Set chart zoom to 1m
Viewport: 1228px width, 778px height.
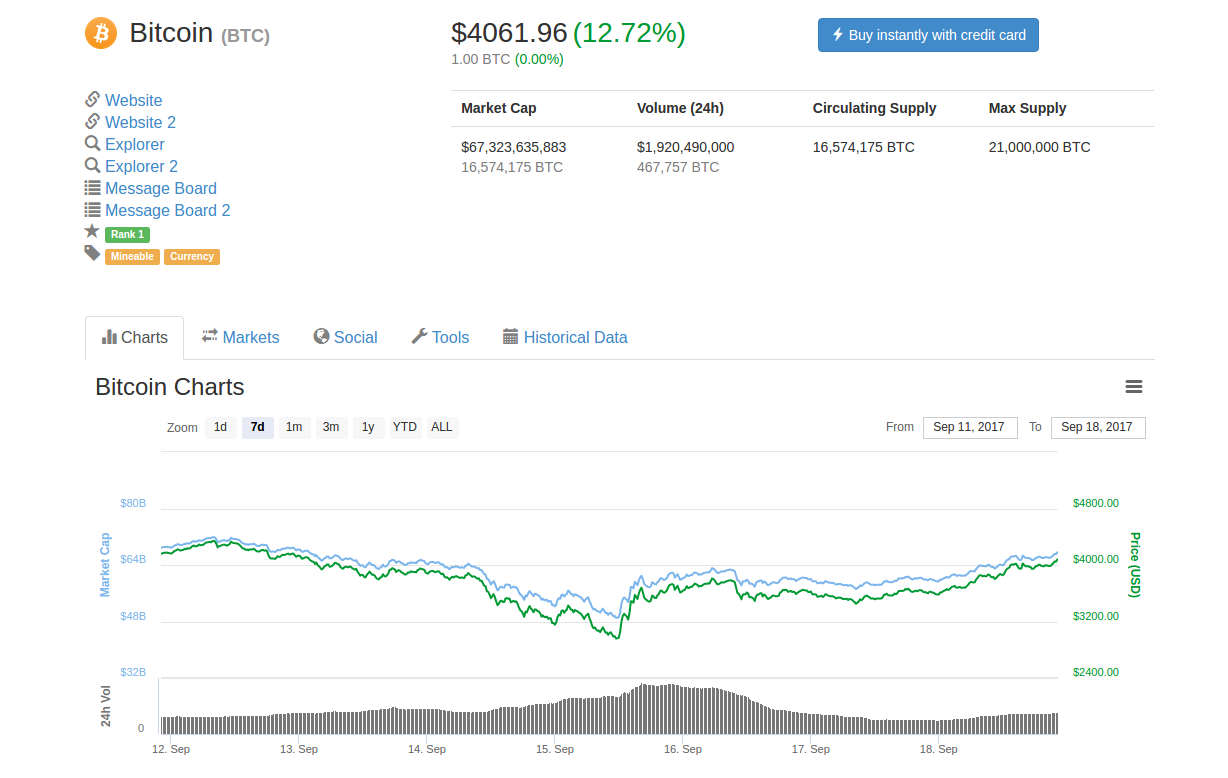[x=294, y=427]
